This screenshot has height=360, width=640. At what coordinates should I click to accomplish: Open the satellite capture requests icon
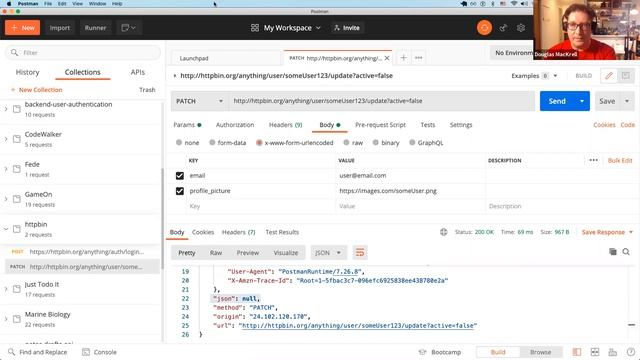tap(503, 28)
